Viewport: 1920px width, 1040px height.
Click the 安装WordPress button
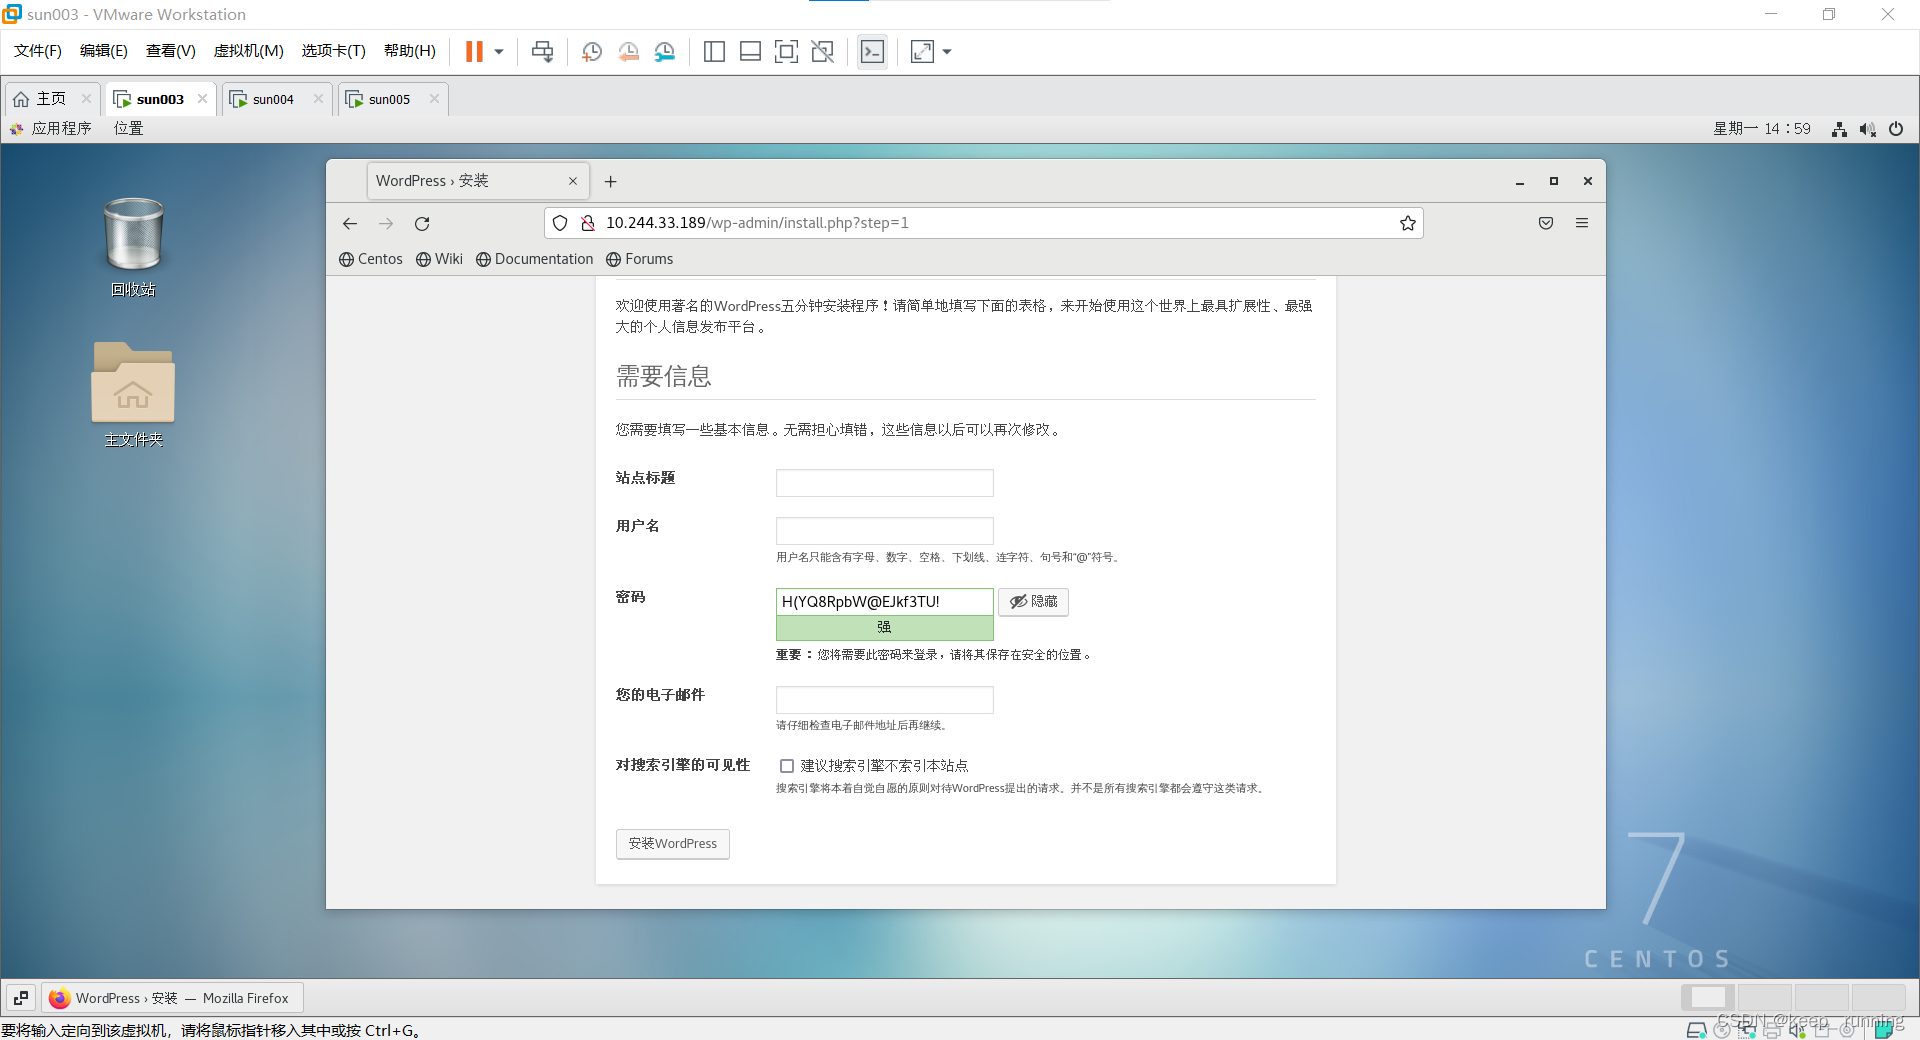tap(673, 844)
